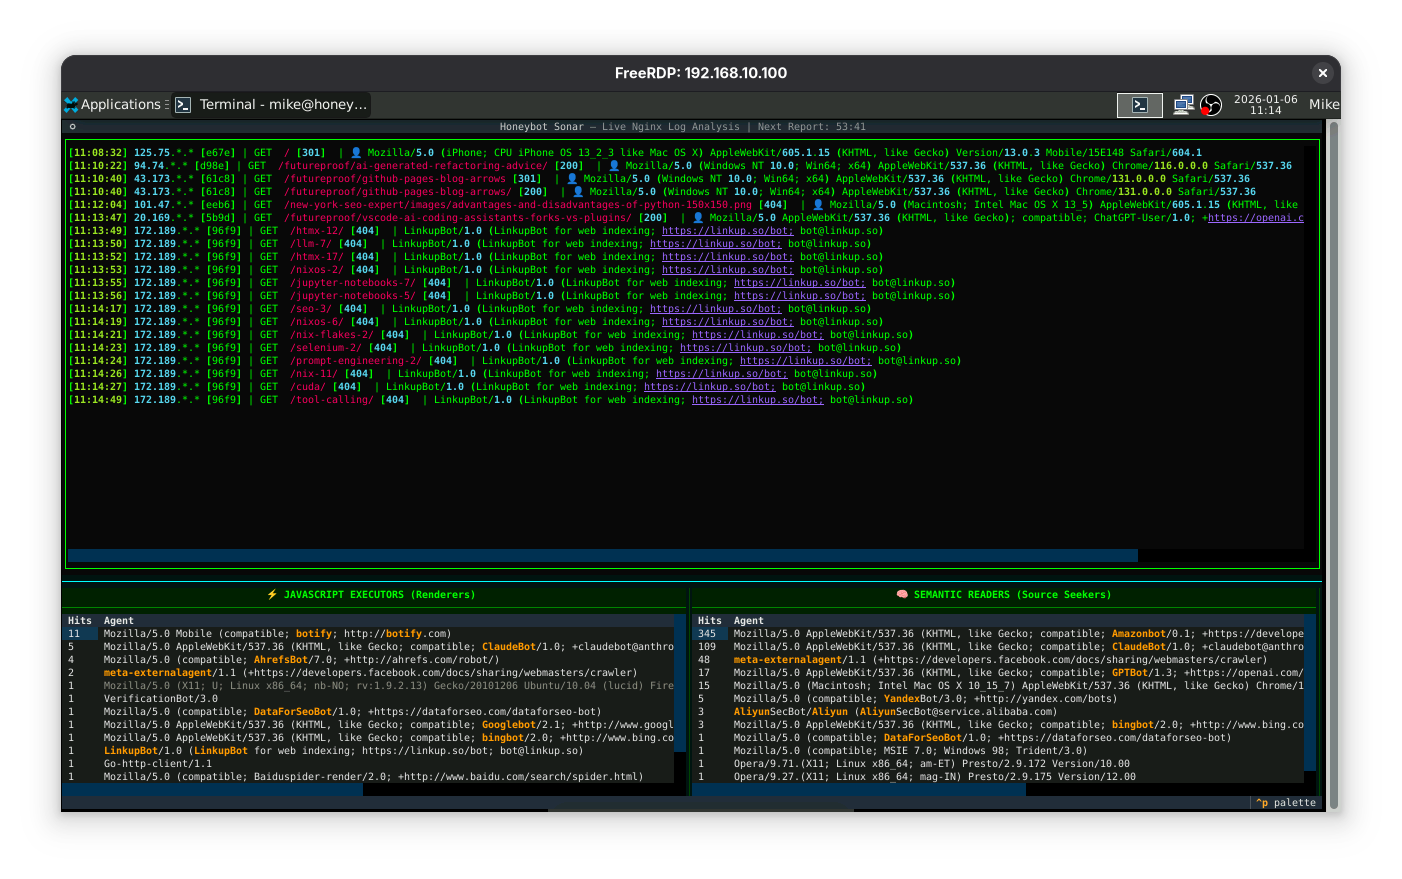Click user icon in the 11:08:32 log line

357,153
